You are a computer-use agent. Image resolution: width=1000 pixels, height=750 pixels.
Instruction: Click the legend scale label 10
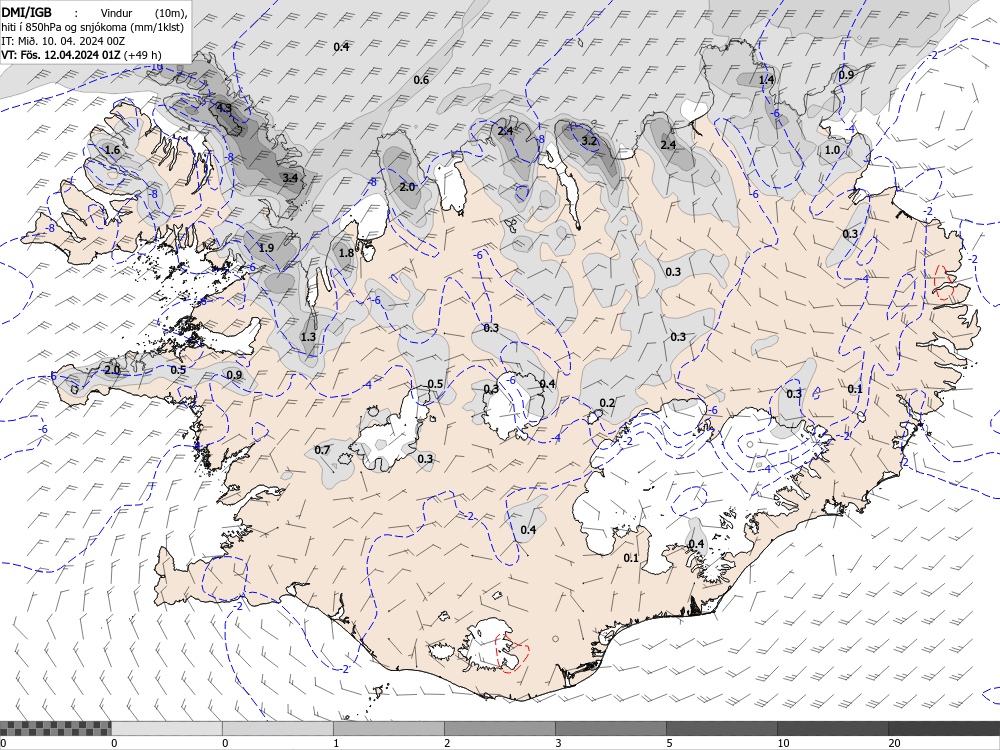pos(783,743)
